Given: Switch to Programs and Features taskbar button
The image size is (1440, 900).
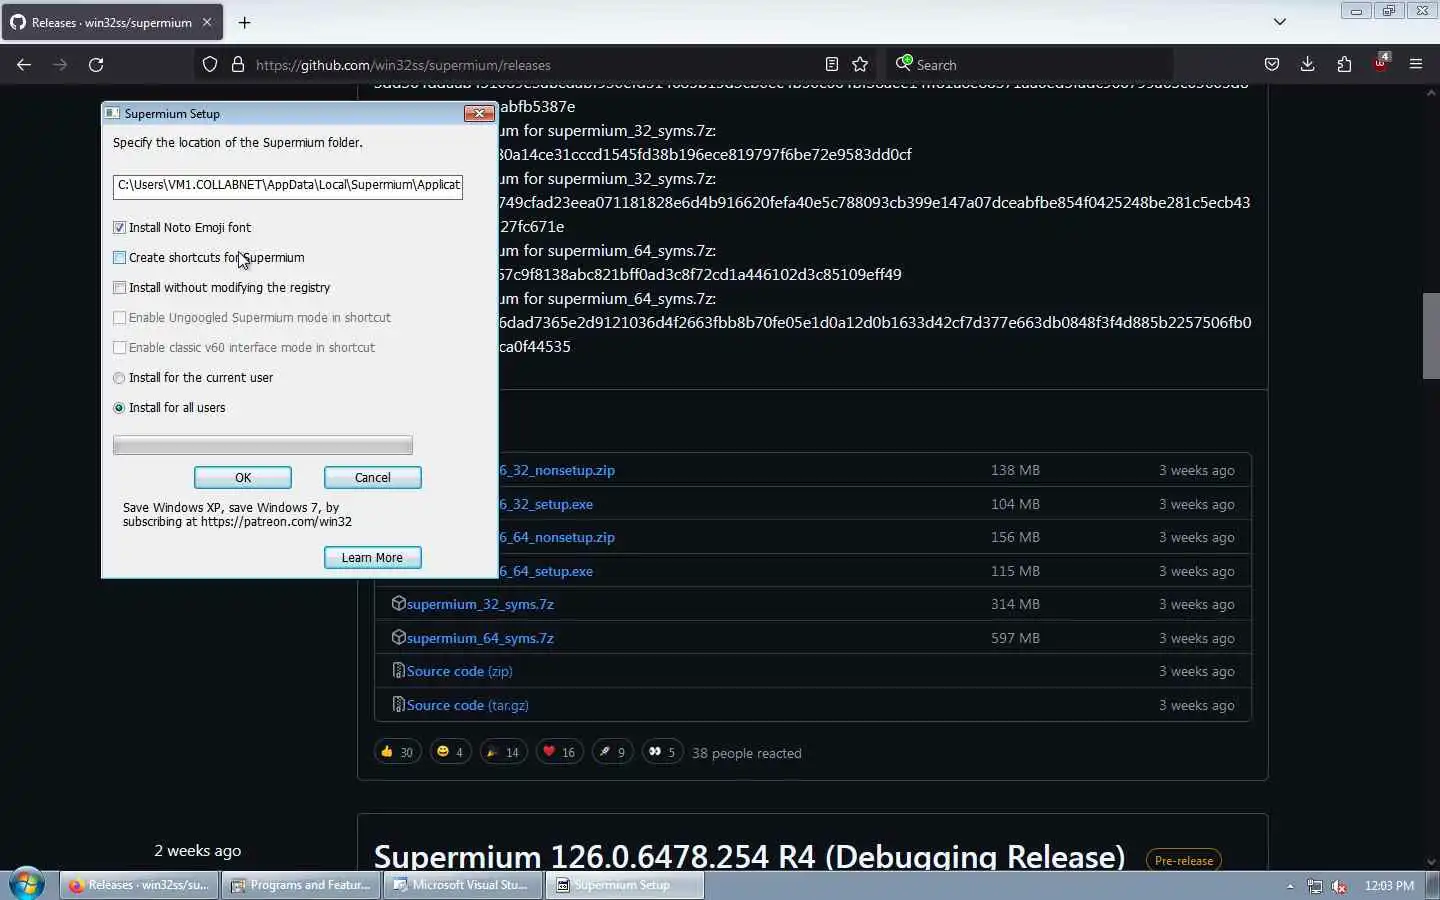Looking at the screenshot, I should coord(302,885).
